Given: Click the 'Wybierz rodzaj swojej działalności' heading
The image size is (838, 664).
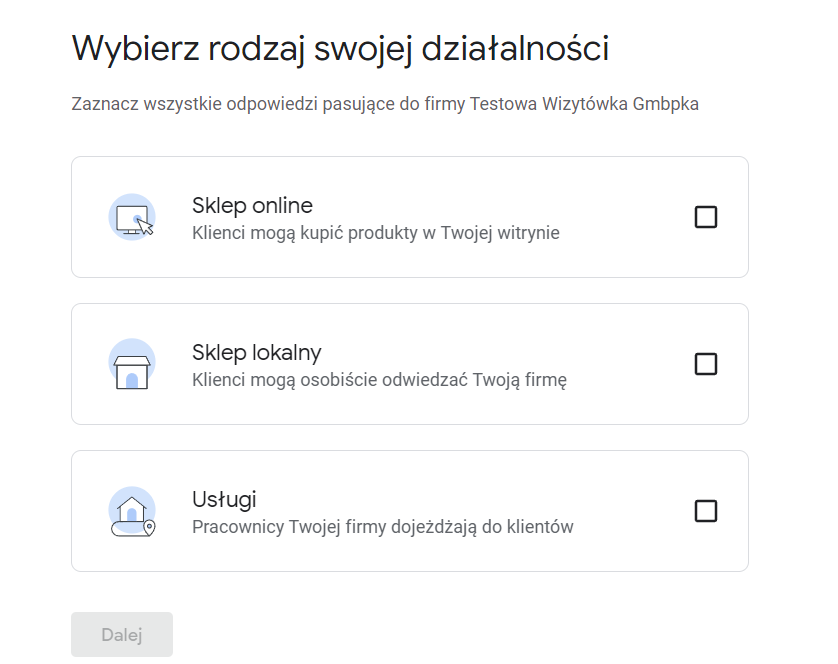Looking at the screenshot, I should pos(340,49).
